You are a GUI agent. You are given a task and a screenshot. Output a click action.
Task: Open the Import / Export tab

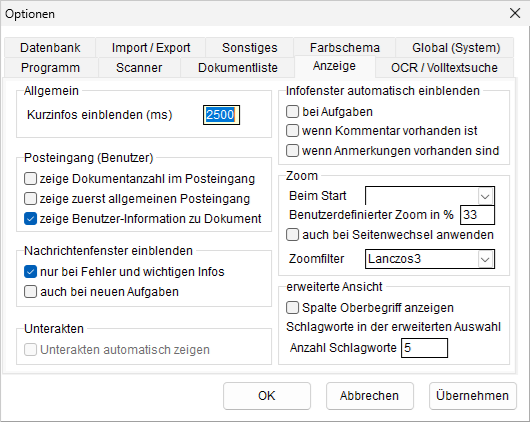(151, 48)
